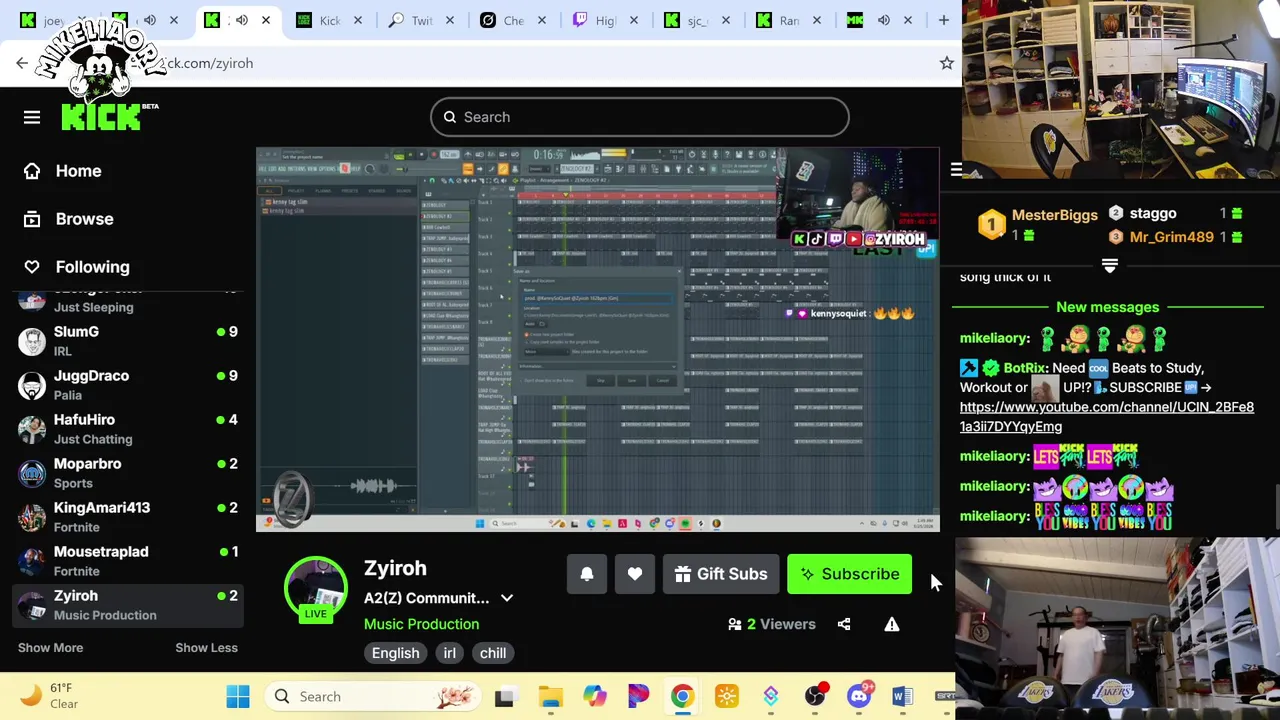
Task: Click the irl tag
Action: [x=449, y=653]
